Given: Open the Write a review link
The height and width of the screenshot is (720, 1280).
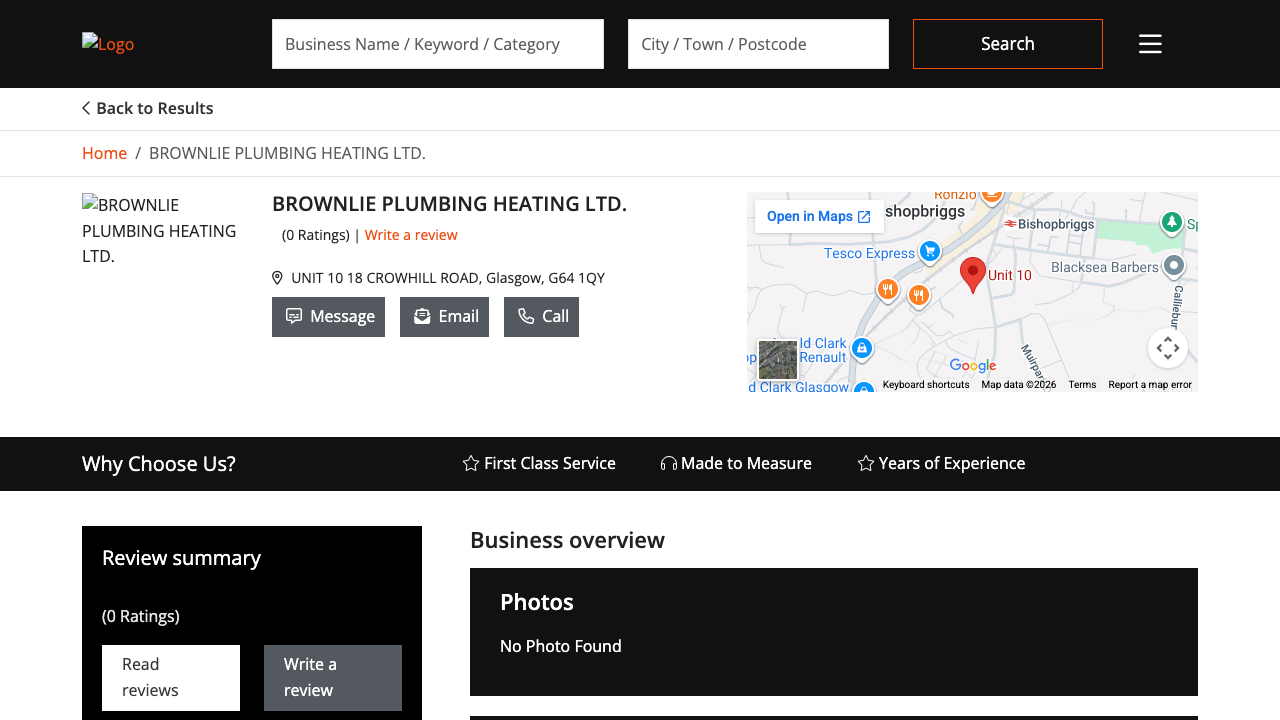Looking at the screenshot, I should (x=411, y=234).
